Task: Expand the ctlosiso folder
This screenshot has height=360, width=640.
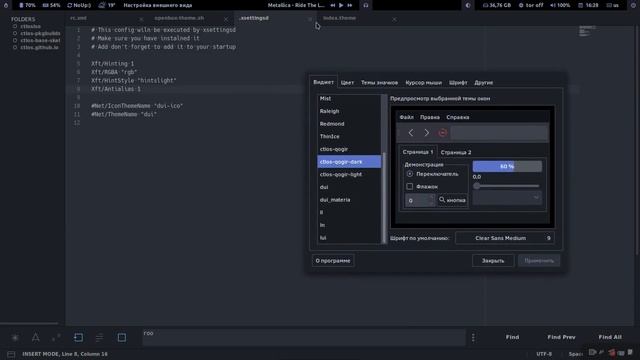Action: pos(15,26)
